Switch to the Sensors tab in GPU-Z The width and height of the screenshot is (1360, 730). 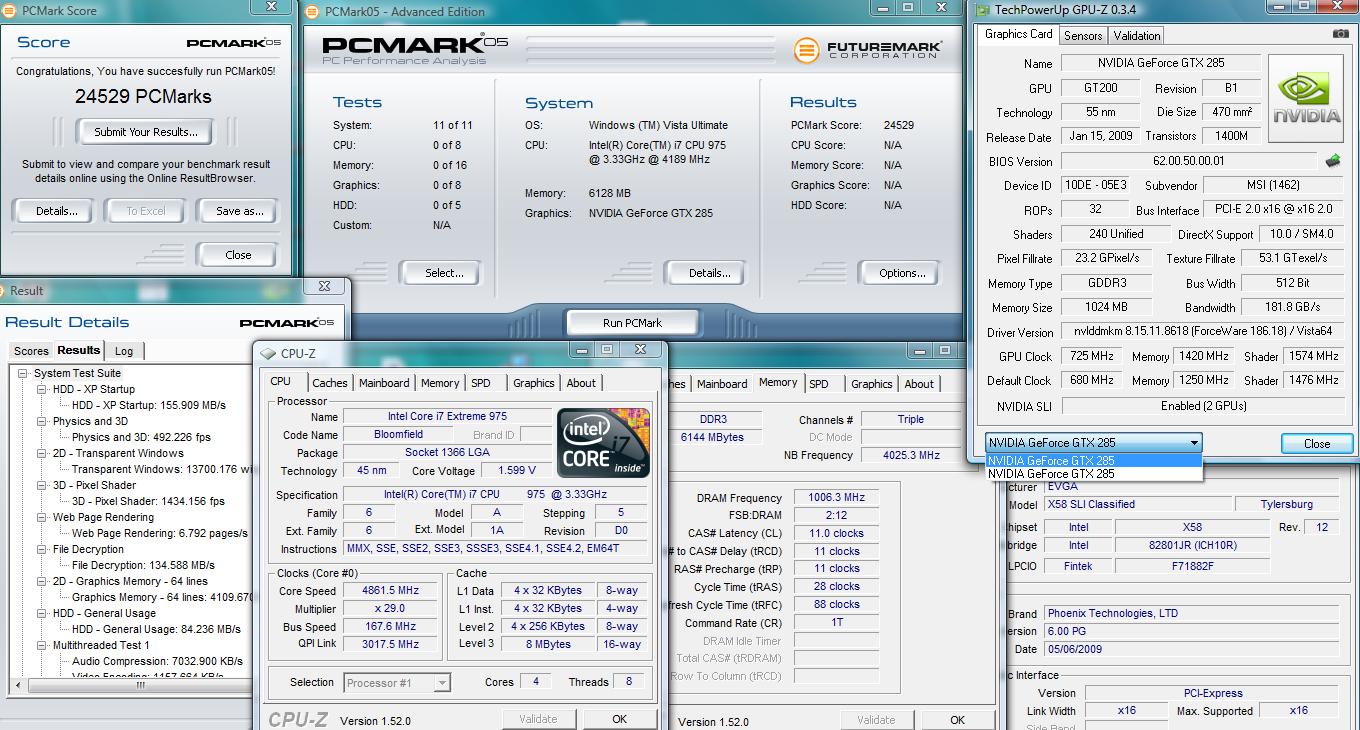click(x=1082, y=35)
